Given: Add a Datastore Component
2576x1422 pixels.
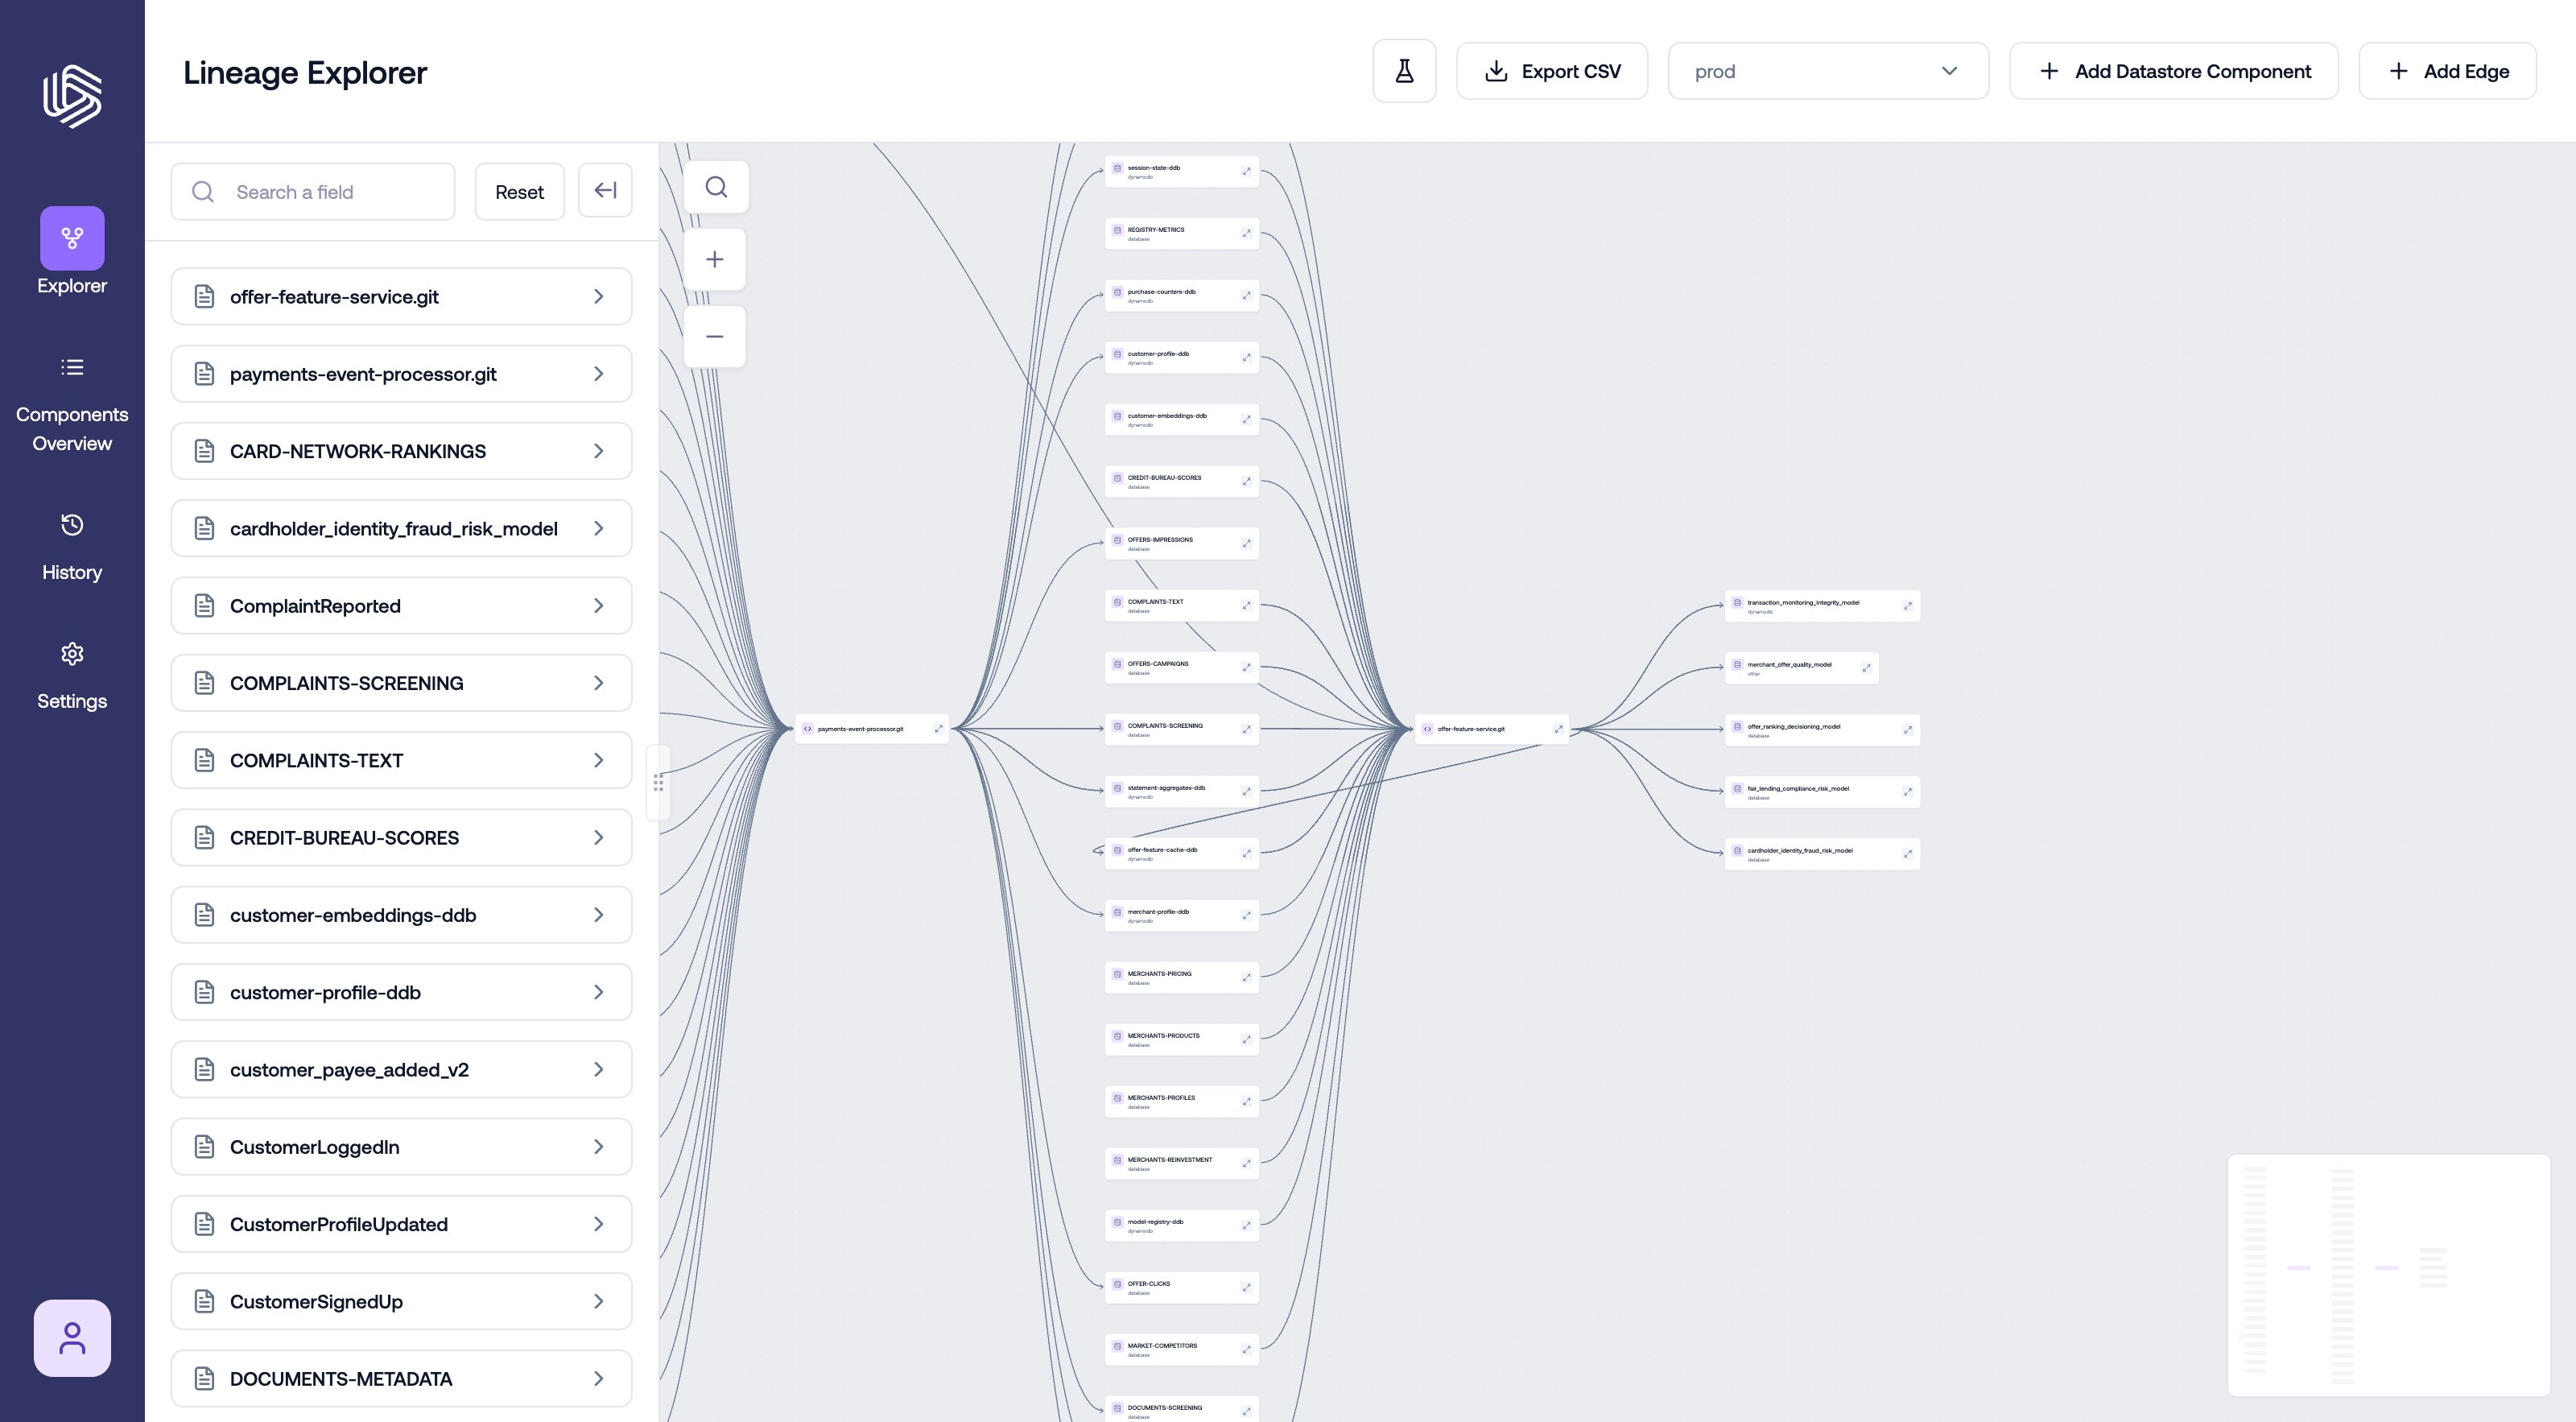Looking at the screenshot, I should coord(2174,71).
